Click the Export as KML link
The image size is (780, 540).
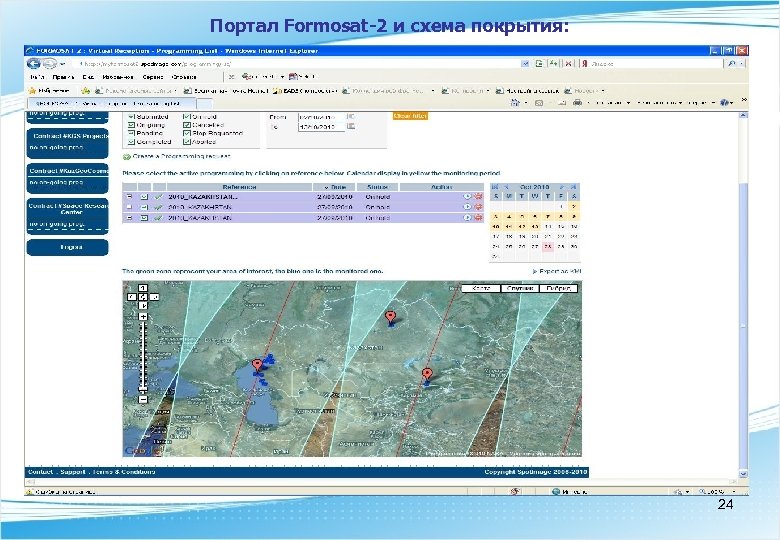click(x=557, y=271)
